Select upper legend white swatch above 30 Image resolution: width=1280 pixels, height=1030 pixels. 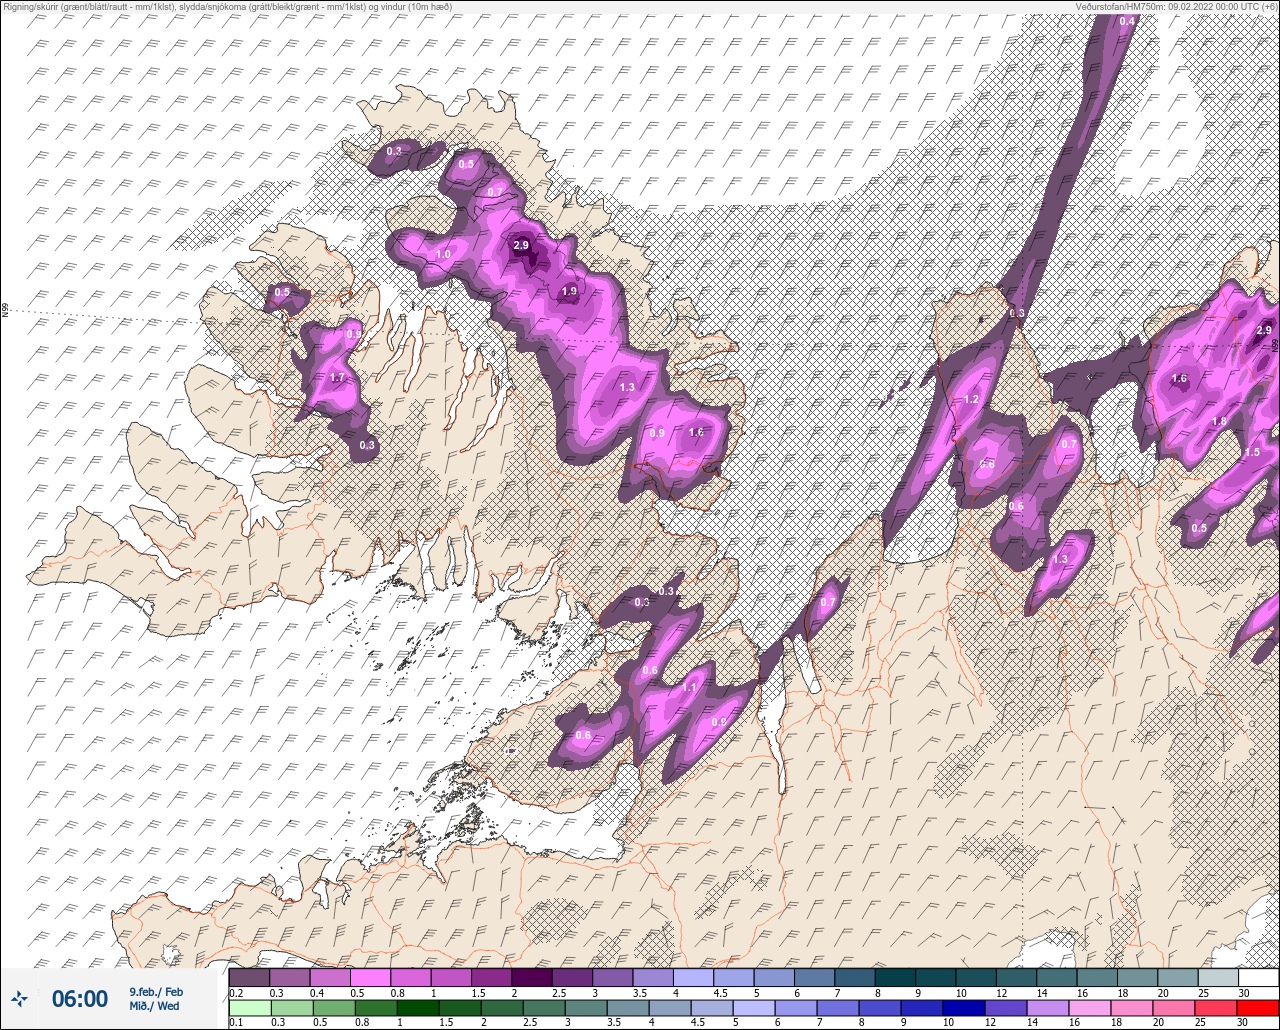(x=1258, y=977)
